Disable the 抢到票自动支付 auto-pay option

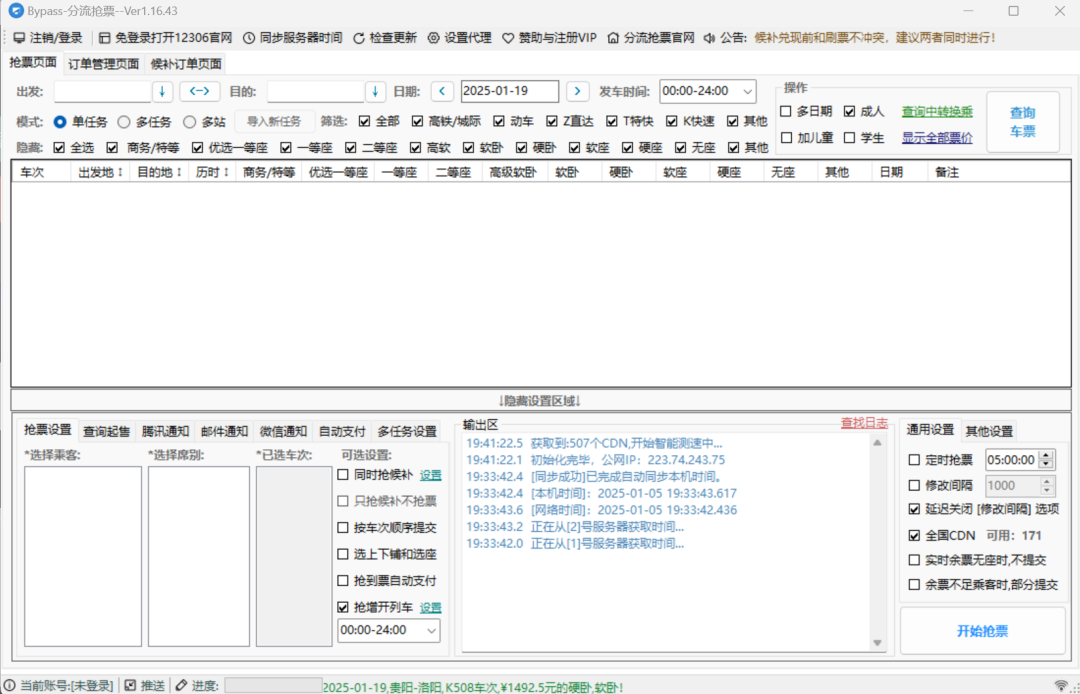(x=343, y=580)
